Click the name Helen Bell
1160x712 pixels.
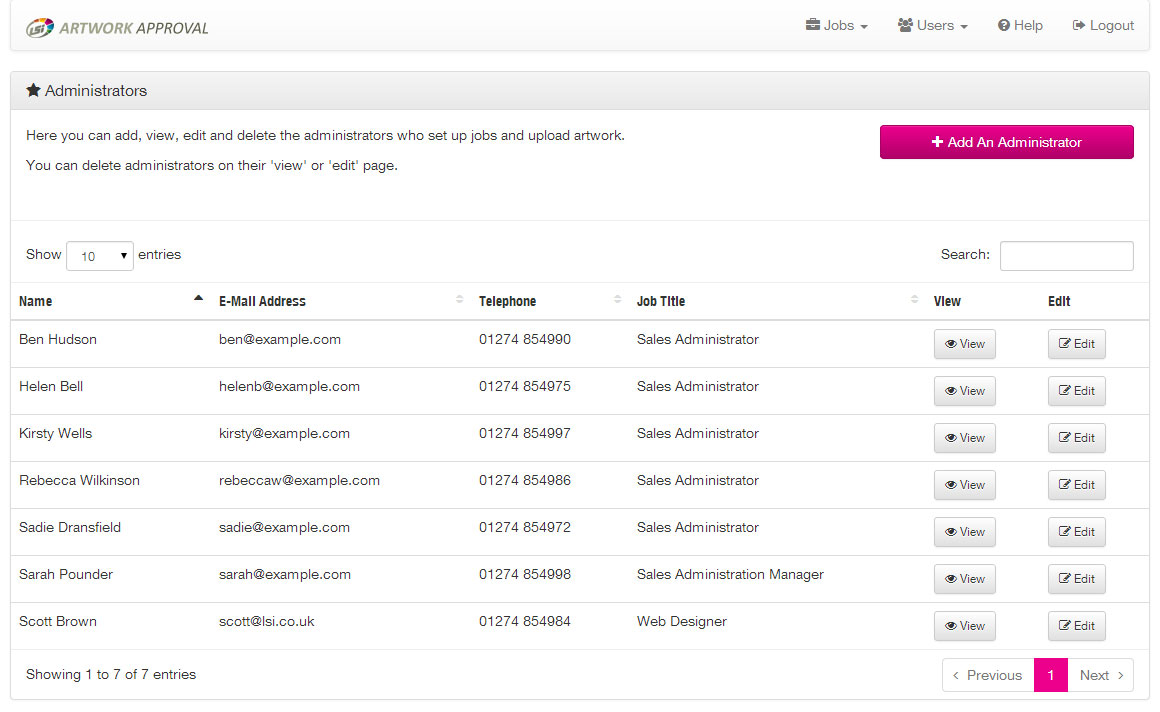click(51, 386)
